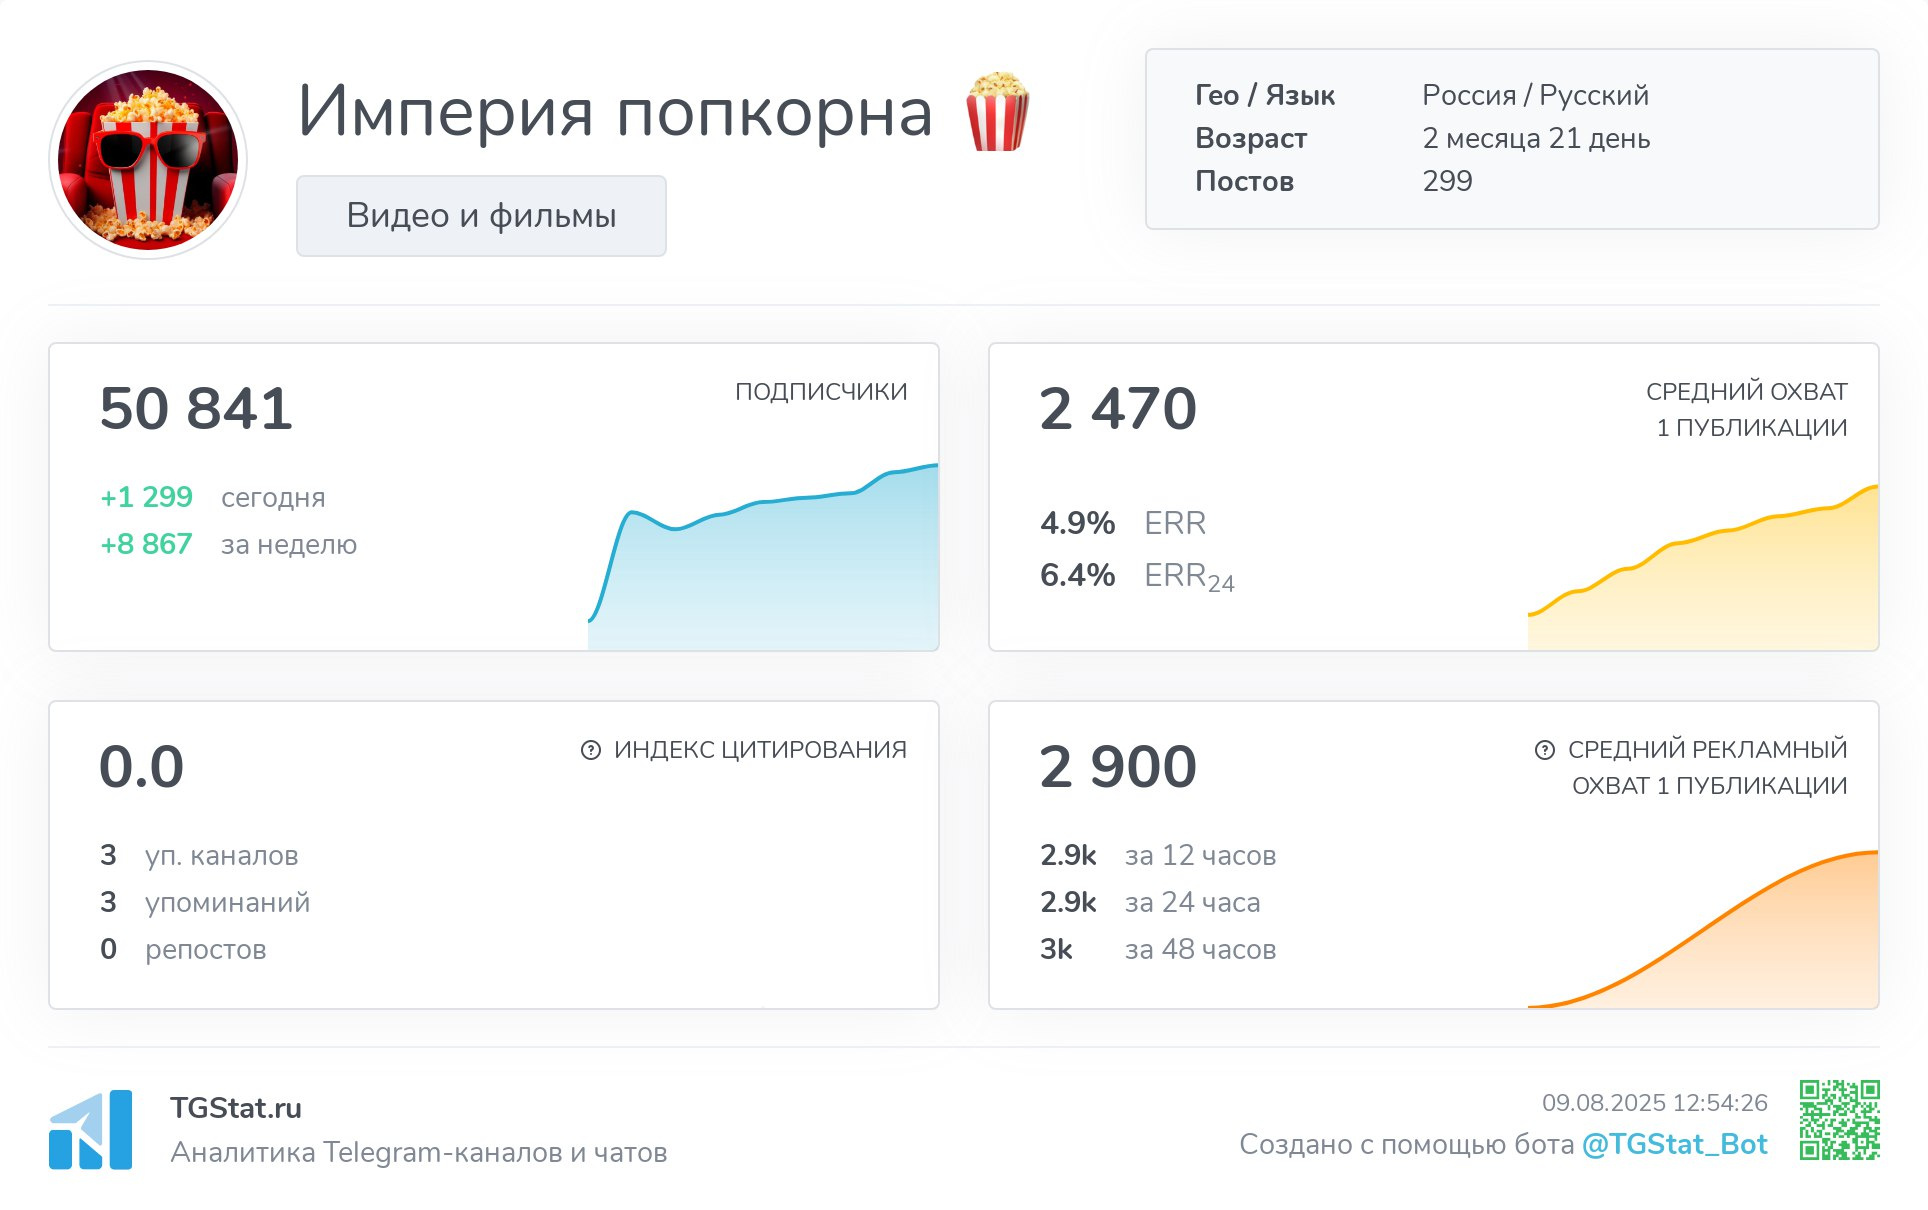The width and height of the screenshot is (1928, 1210).
Task: Click help icon next to Средний рекламный охват
Action: click(1544, 750)
